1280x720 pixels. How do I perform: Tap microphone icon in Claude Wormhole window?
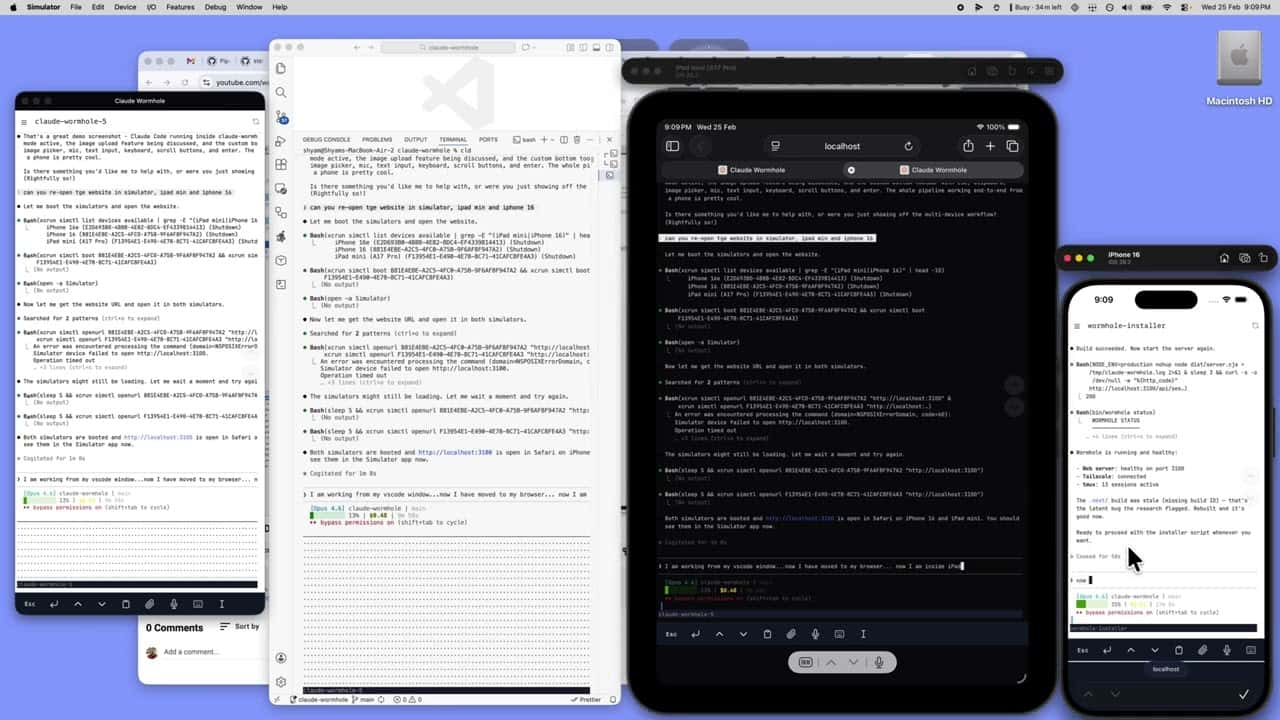pyautogui.click(x=173, y=604)
